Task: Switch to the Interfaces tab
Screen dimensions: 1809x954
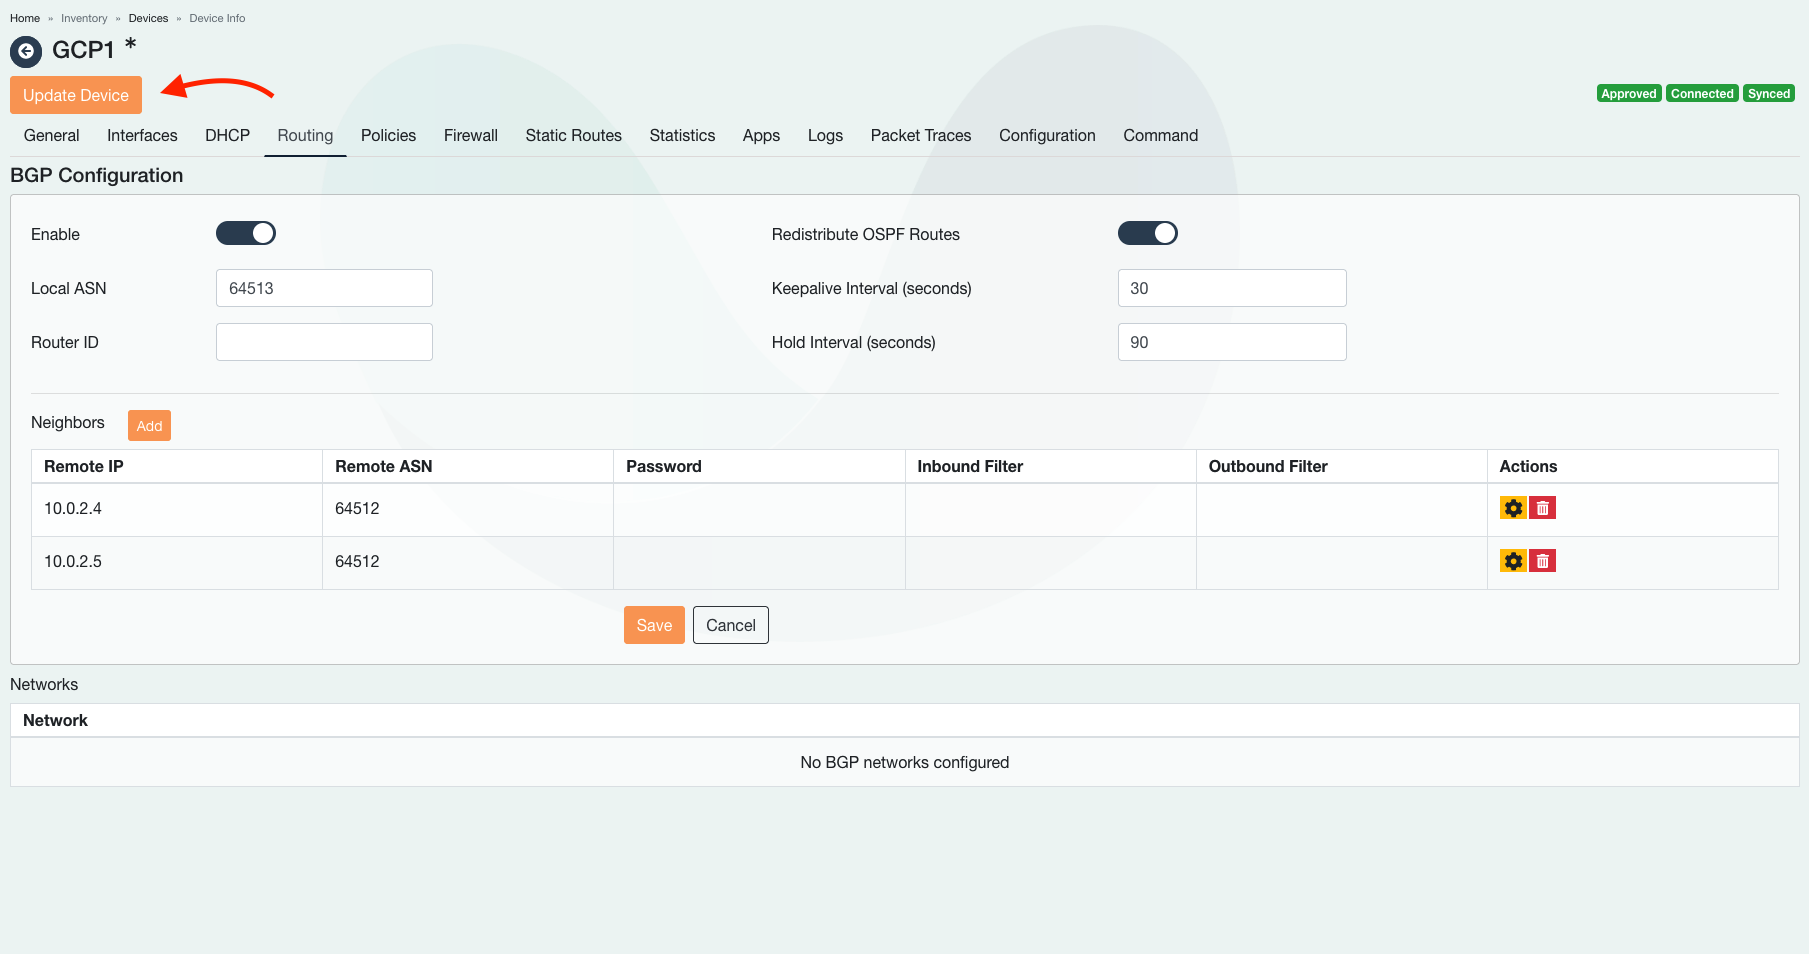Action: pos(142,135)
